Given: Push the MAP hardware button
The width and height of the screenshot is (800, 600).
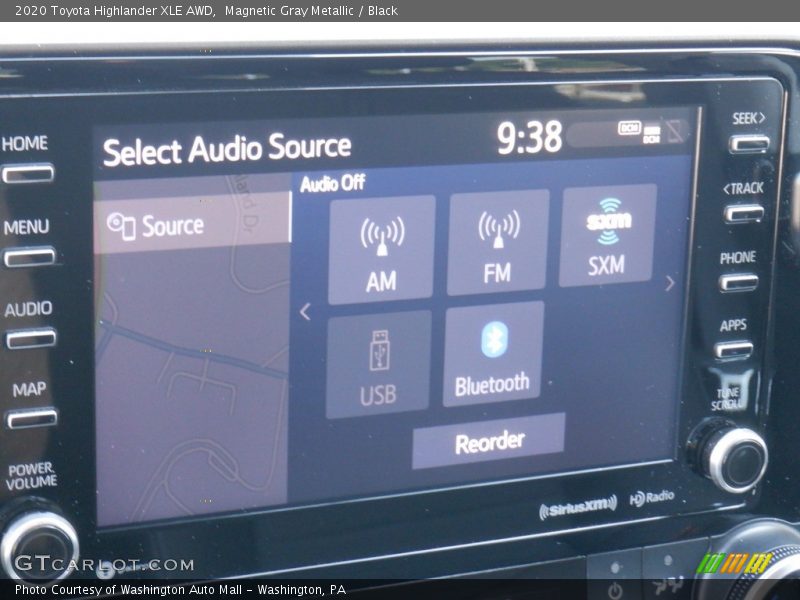Looking at the screenshot, I should (32, 418).
